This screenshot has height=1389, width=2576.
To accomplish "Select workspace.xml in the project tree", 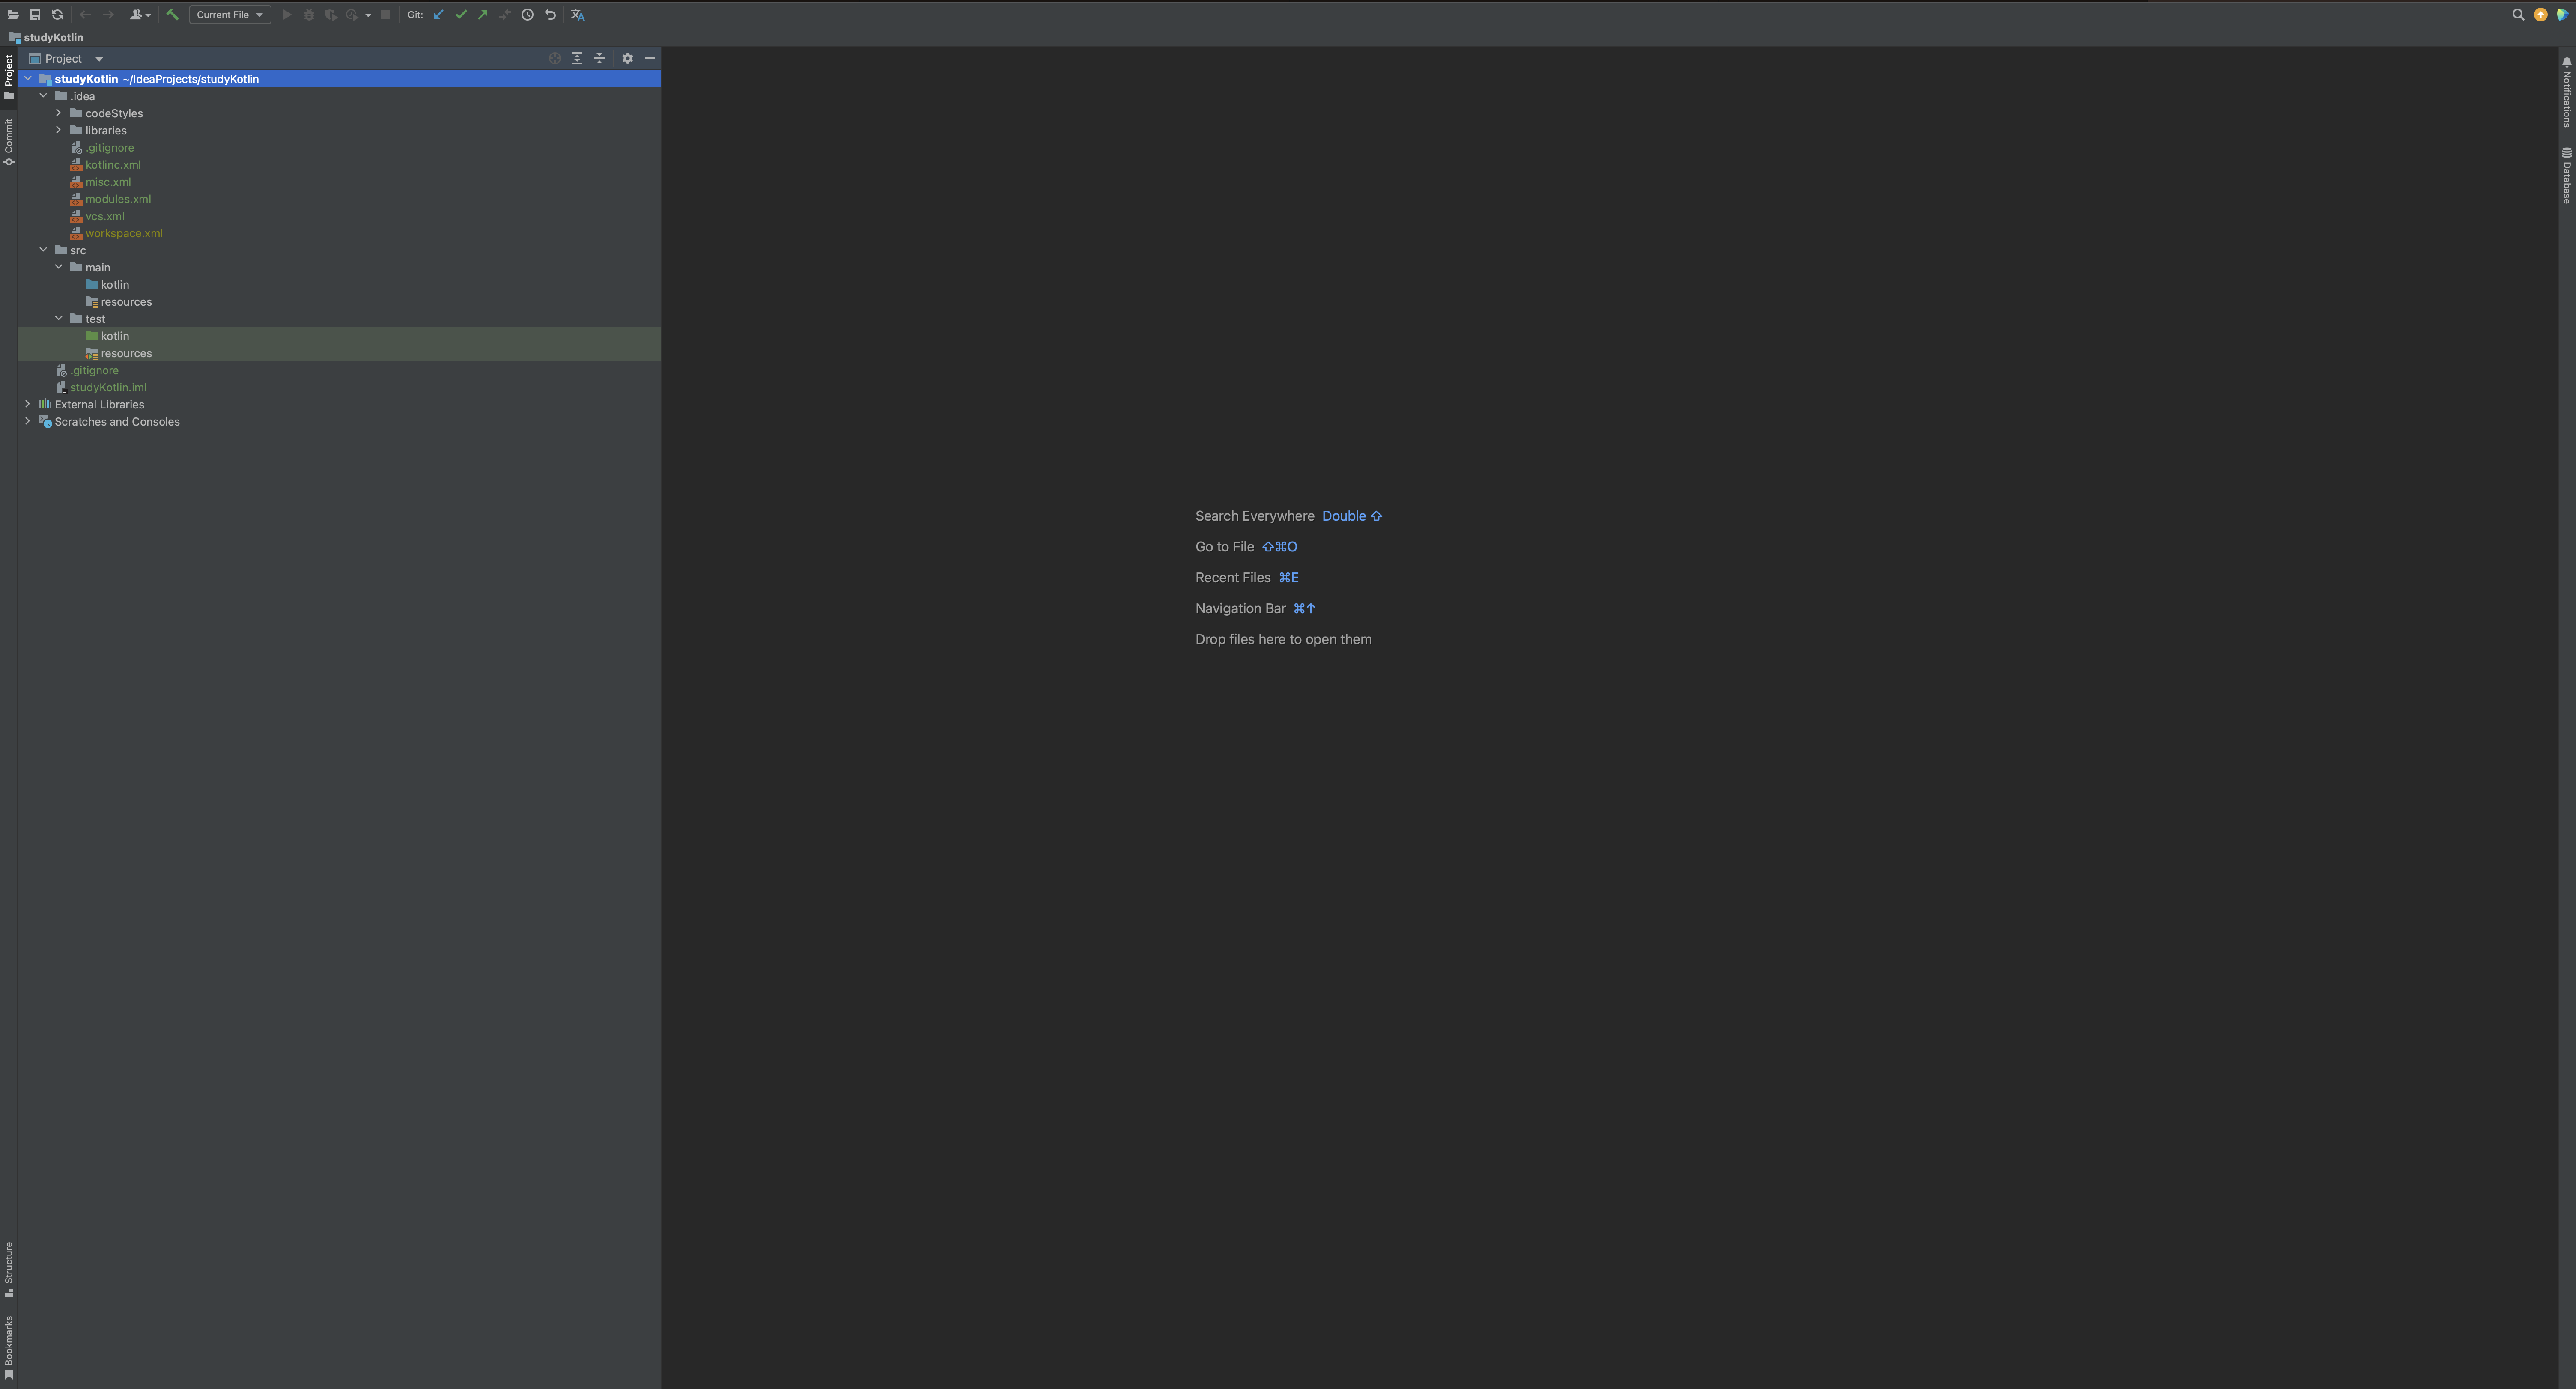I will [x=124, y=233].
